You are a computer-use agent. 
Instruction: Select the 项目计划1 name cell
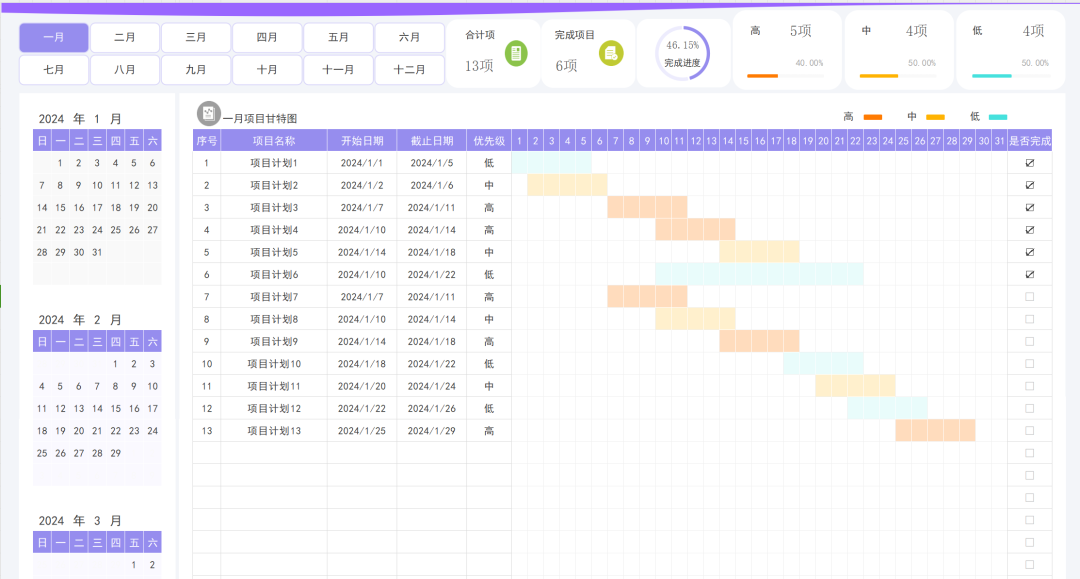[x=274, y=163]
